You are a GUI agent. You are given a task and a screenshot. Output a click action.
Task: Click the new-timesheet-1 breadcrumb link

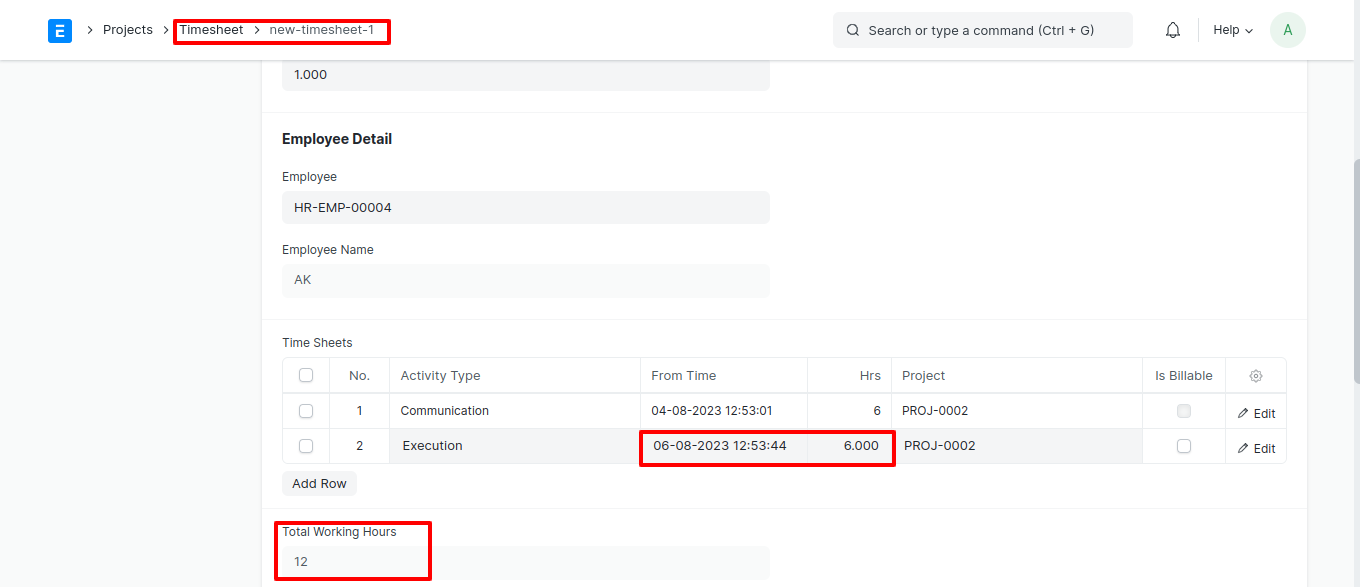[322, 30]
